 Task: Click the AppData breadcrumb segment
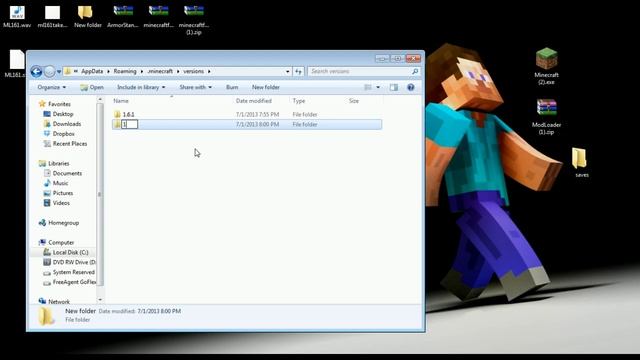click(92, 71)
